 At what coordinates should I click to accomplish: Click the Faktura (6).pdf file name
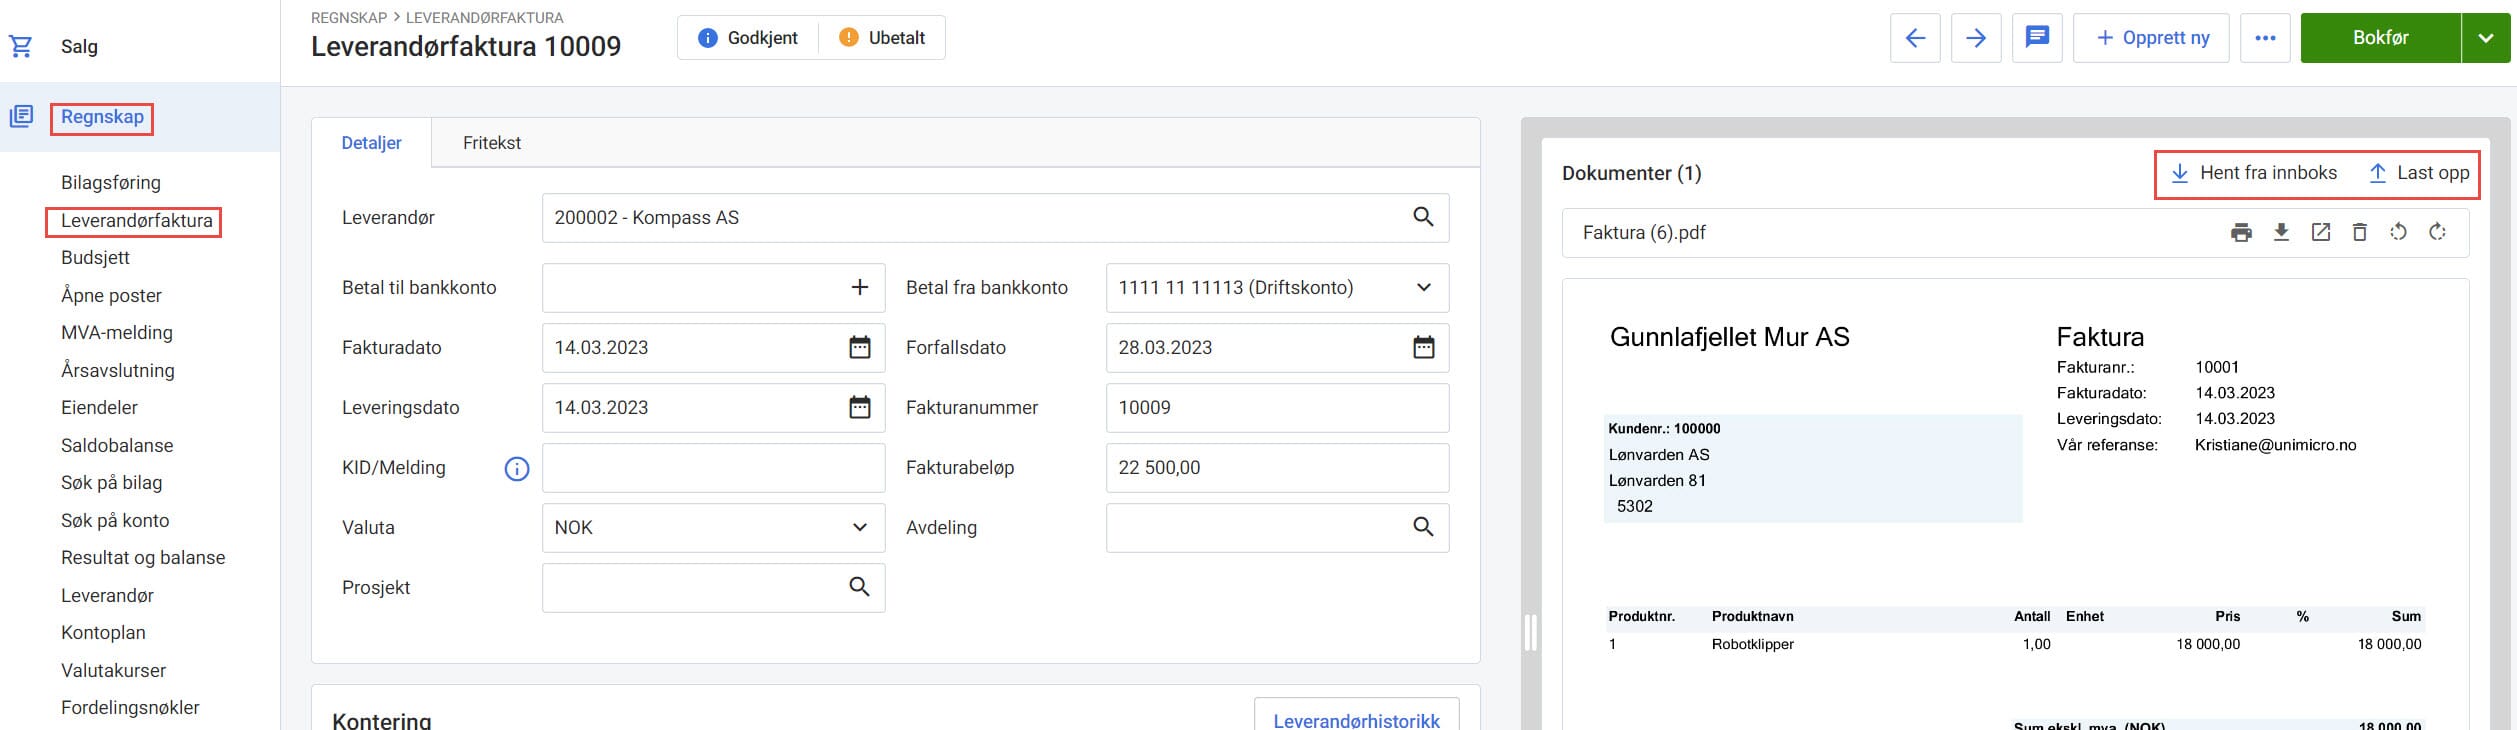[x=1644, y=233]
